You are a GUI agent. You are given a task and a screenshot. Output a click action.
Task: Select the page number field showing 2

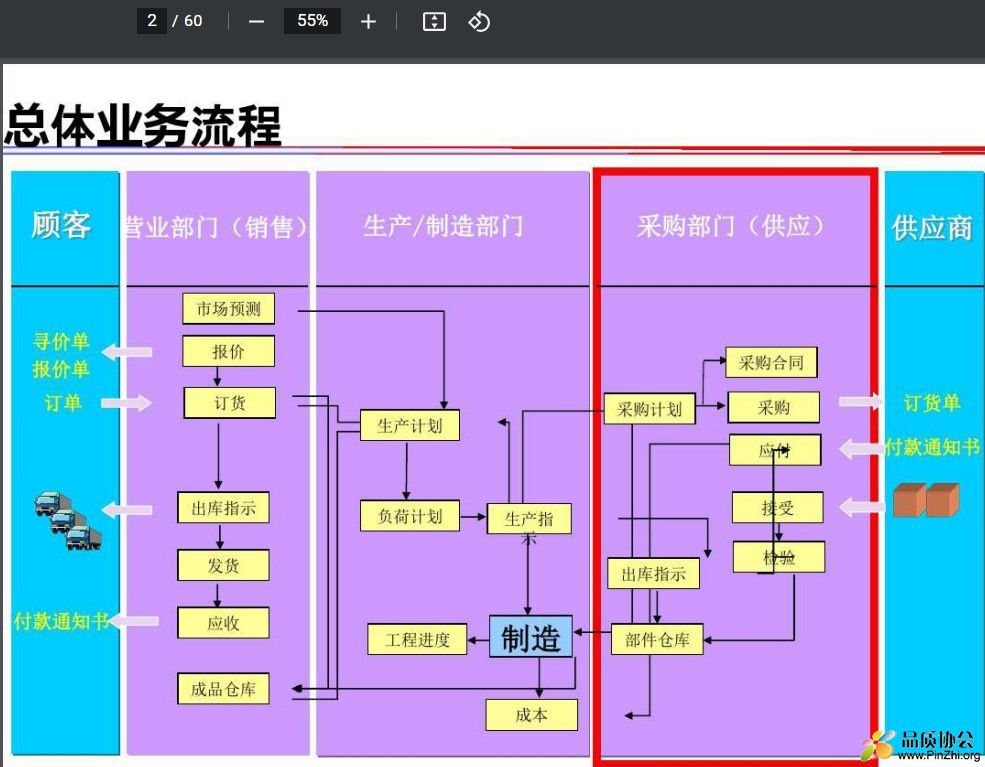tap(152, 21)
